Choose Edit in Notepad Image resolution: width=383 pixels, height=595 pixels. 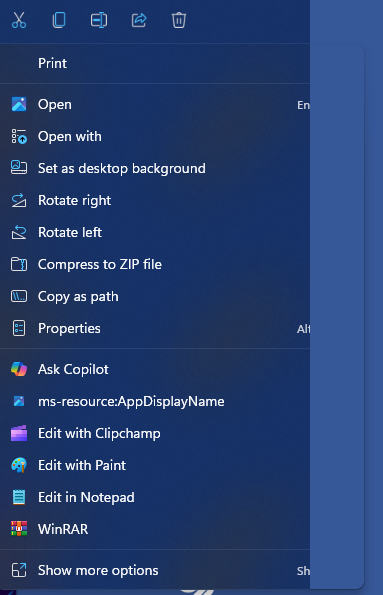pos(155,497)
